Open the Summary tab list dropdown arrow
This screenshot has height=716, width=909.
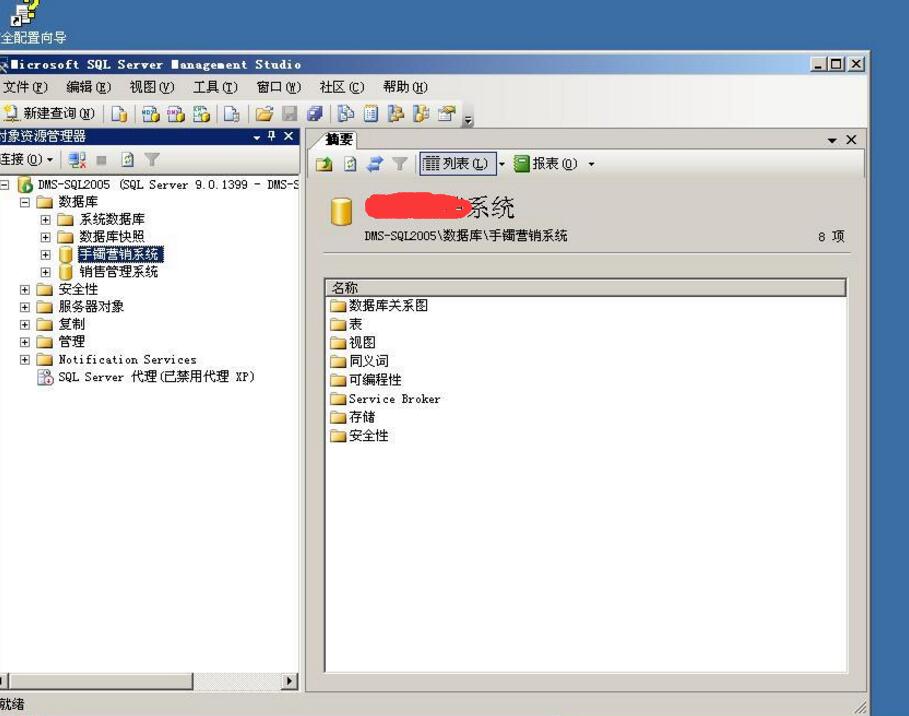coord(832,140)
